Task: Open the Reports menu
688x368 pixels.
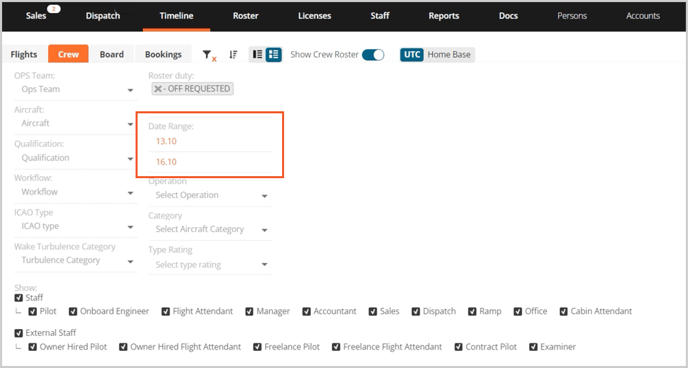Action: tap(444, 16)
